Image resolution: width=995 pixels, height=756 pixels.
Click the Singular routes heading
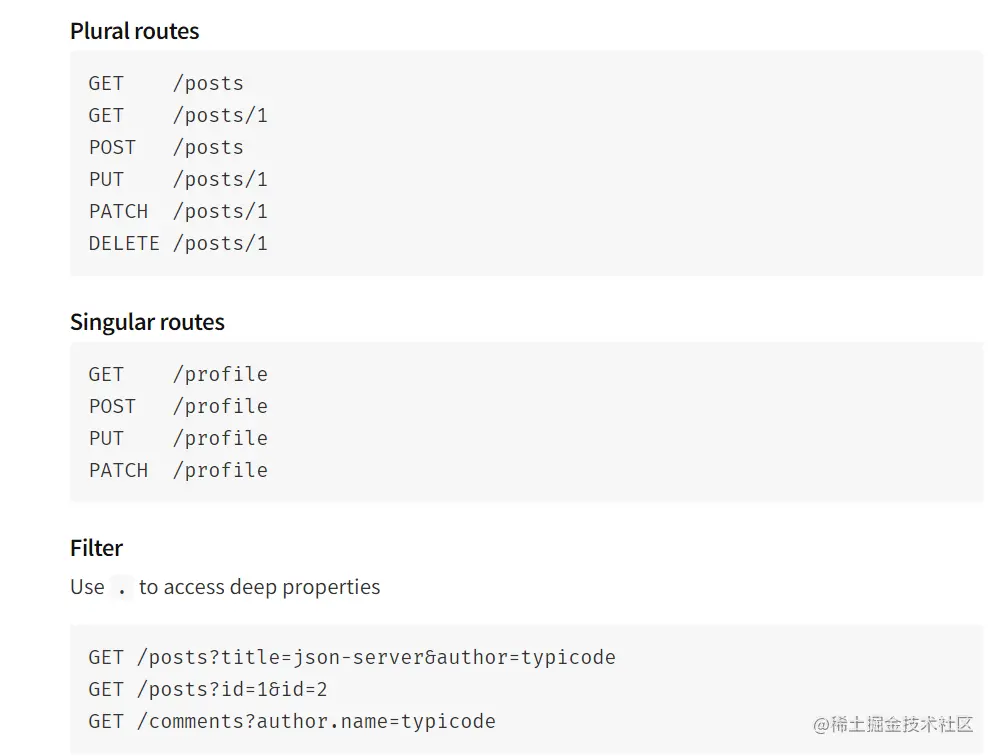(147, 322)
